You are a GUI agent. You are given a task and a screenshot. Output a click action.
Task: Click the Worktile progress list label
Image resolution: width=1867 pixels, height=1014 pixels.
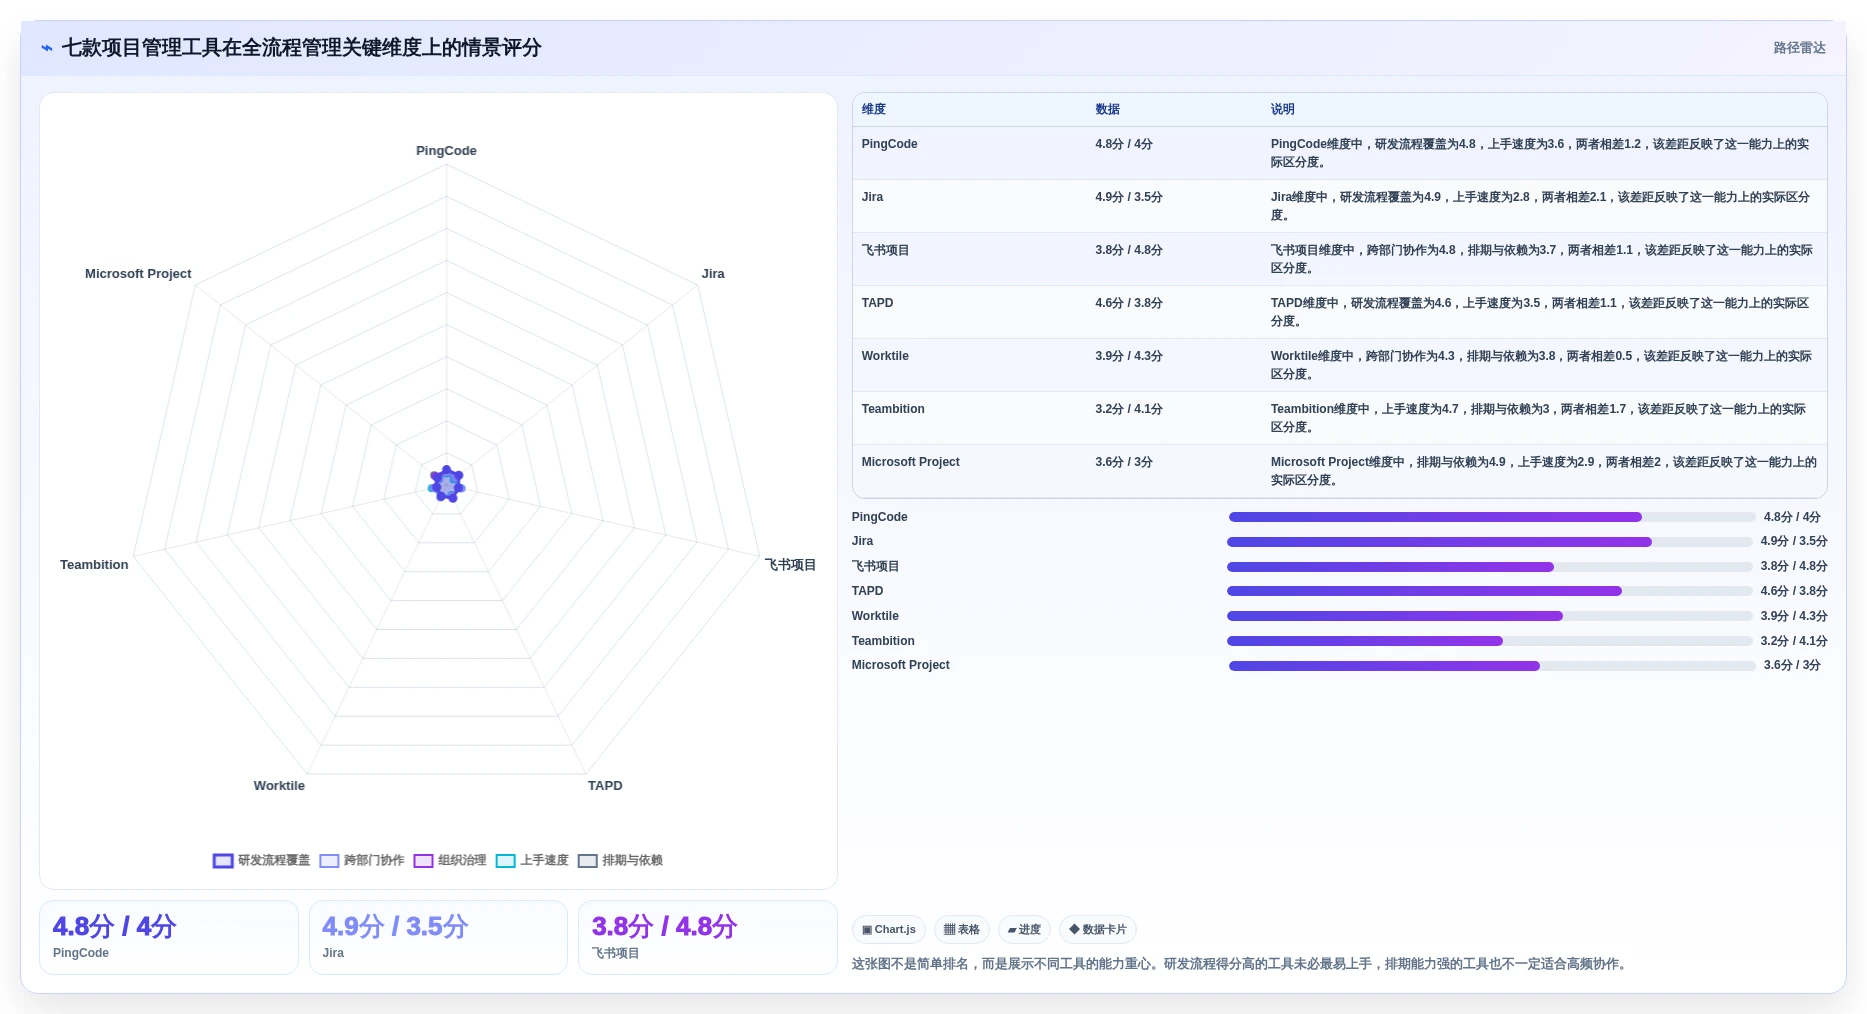pyautogui.click(x=875, y=616)
